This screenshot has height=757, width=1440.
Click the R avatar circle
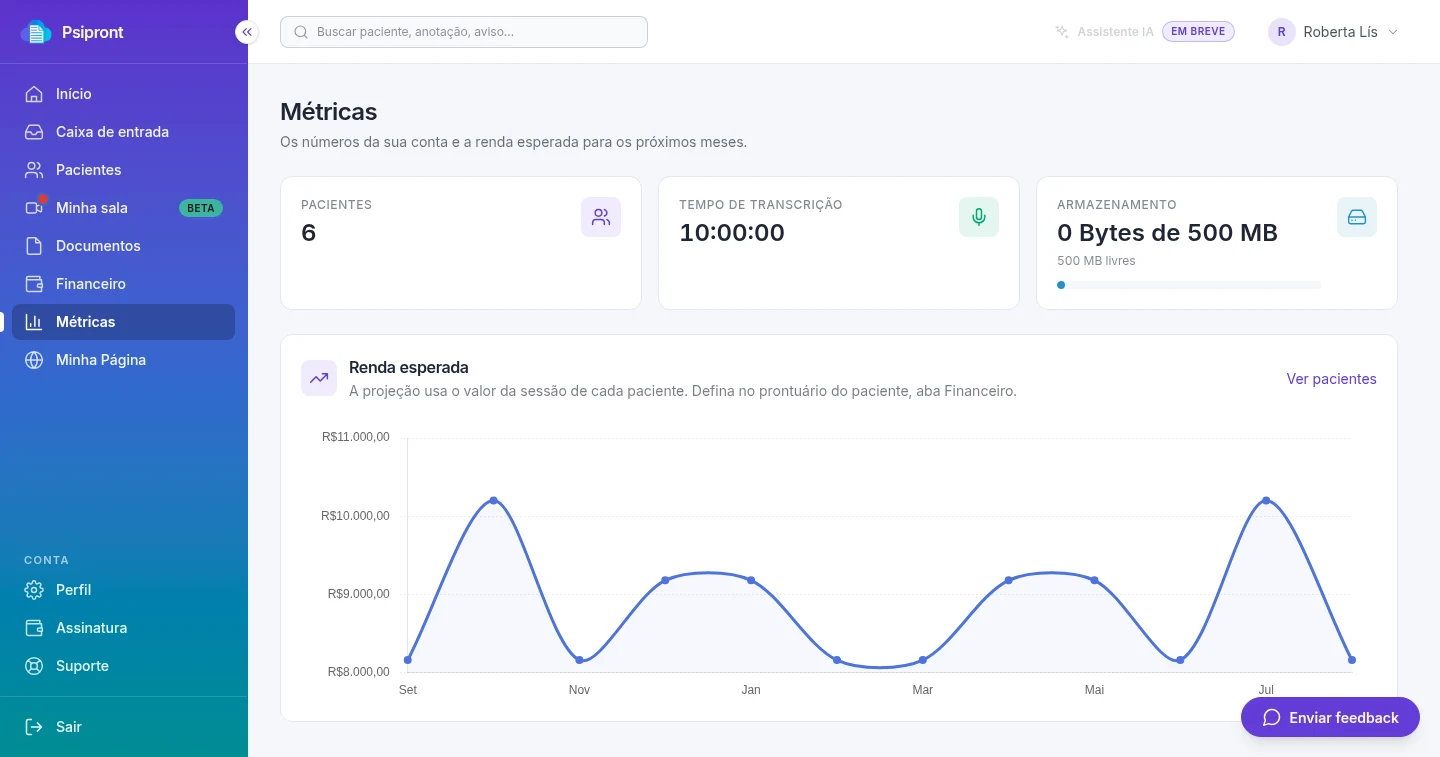1282,32
